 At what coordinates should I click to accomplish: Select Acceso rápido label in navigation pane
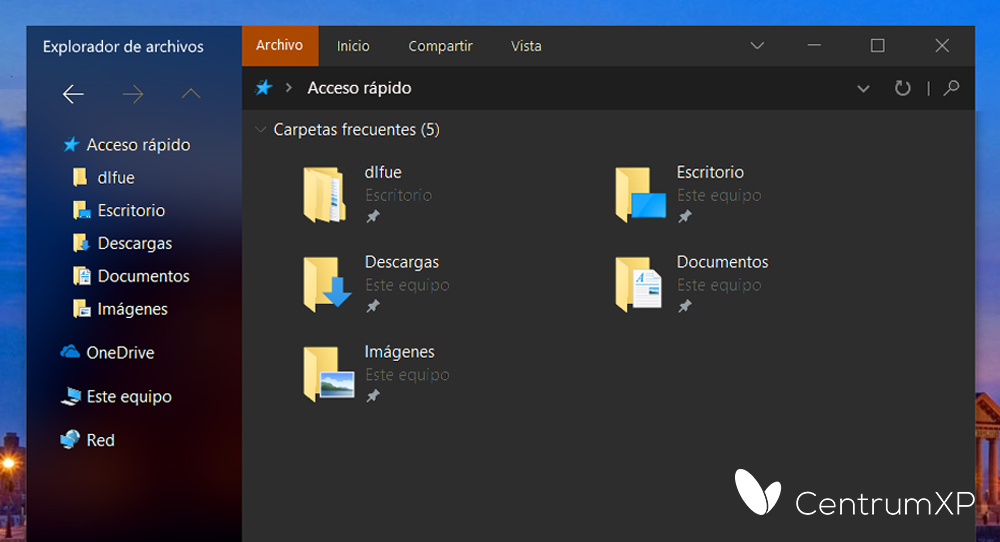(138, 145)
